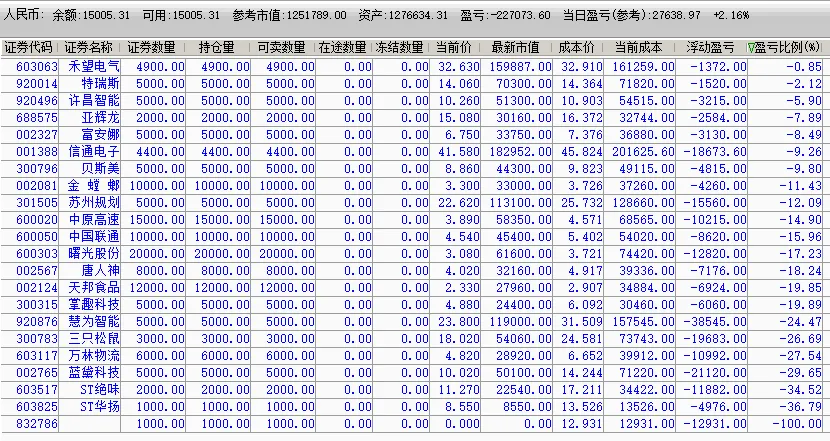Select the 亚辉龙 stock name

[x=100, y=118]
